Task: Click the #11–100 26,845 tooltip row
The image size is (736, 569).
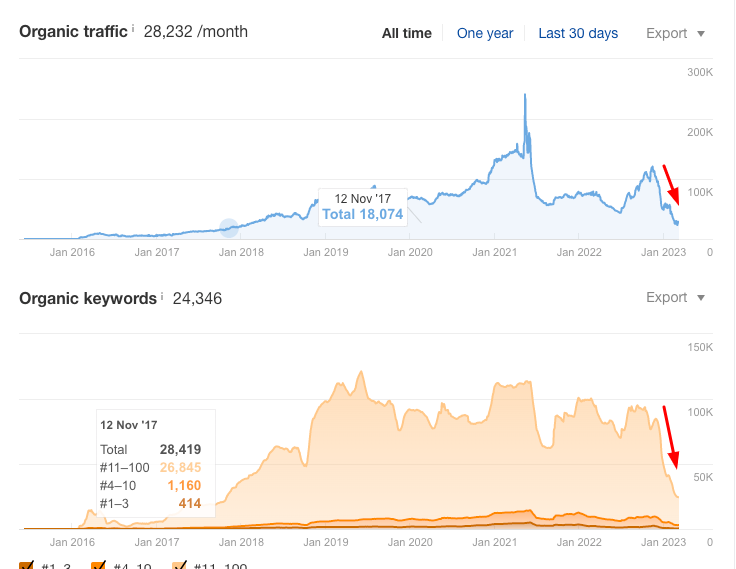Action: tap(150, 468)
